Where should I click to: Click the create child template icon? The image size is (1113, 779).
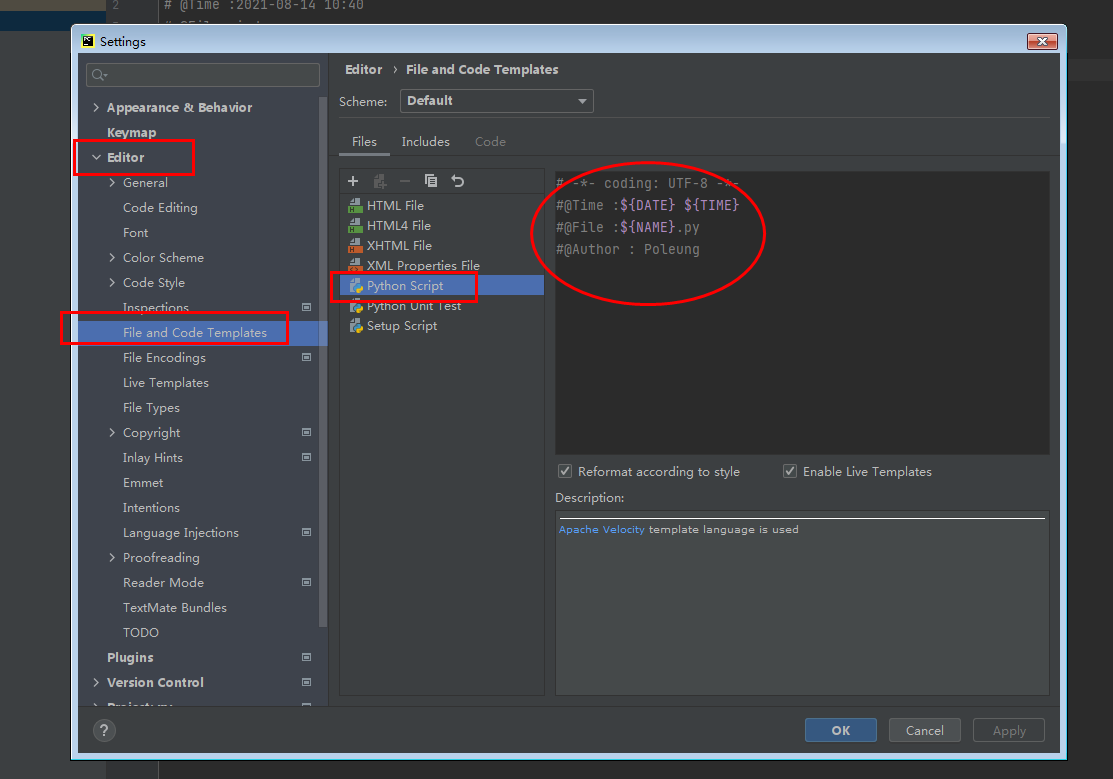coord(380,181)
